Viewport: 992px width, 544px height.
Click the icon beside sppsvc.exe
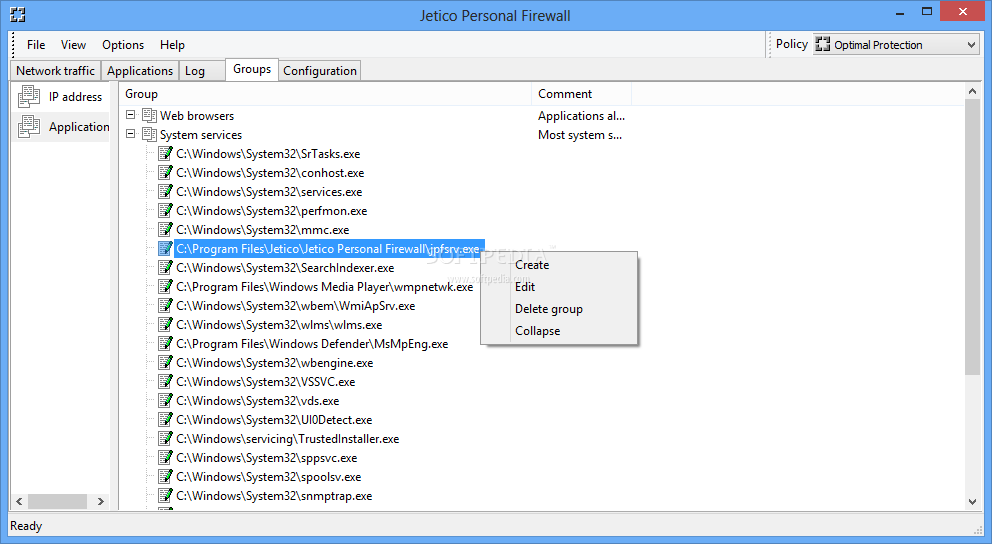(x=165, y=457)
